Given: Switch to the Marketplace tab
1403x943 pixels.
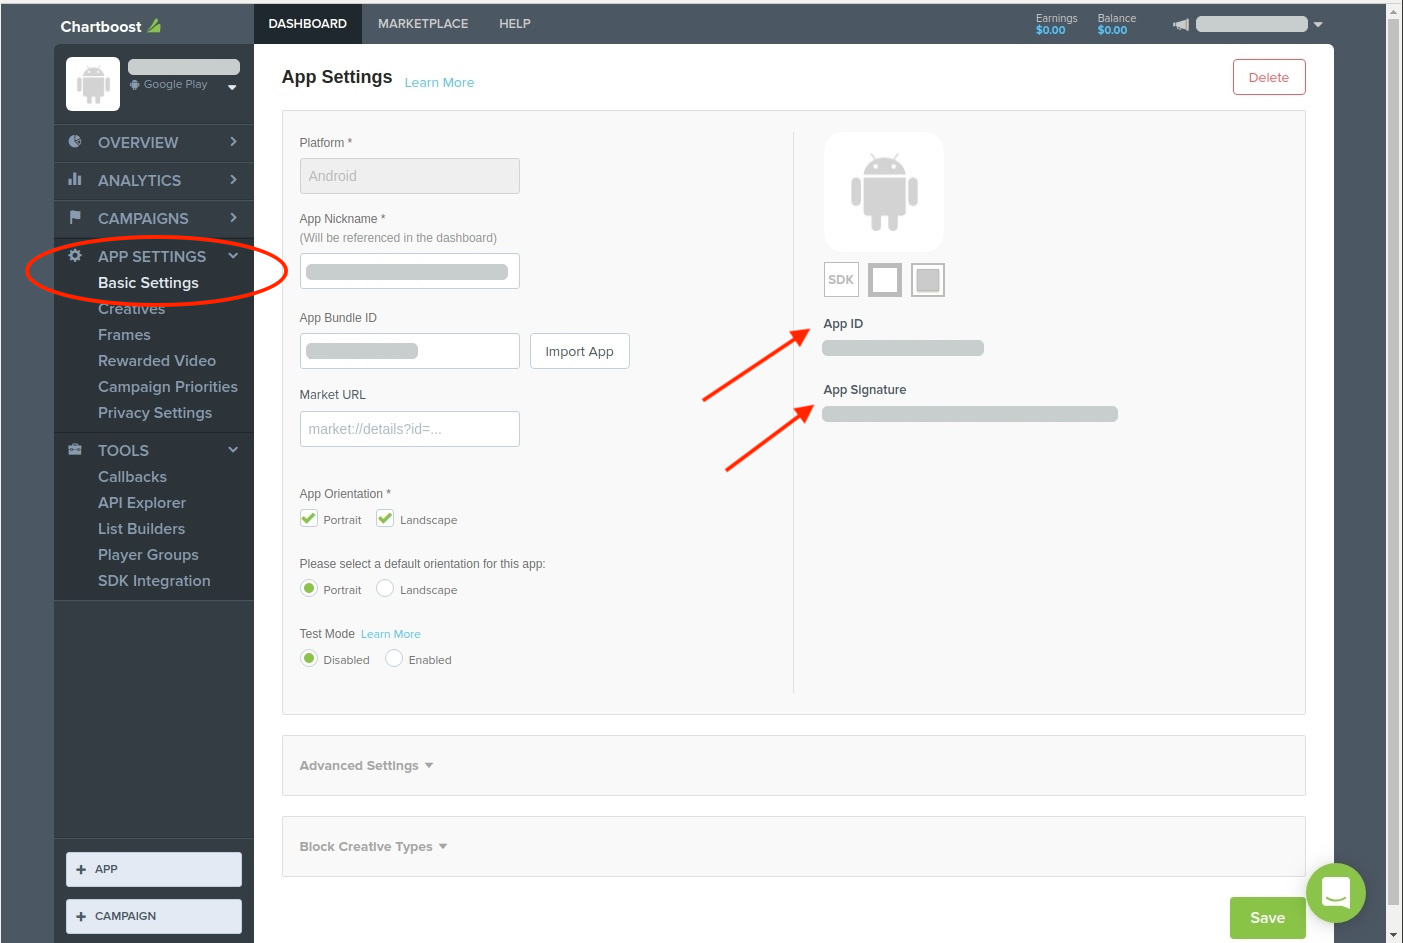Looking at the screenshot, I should point(422,23).
